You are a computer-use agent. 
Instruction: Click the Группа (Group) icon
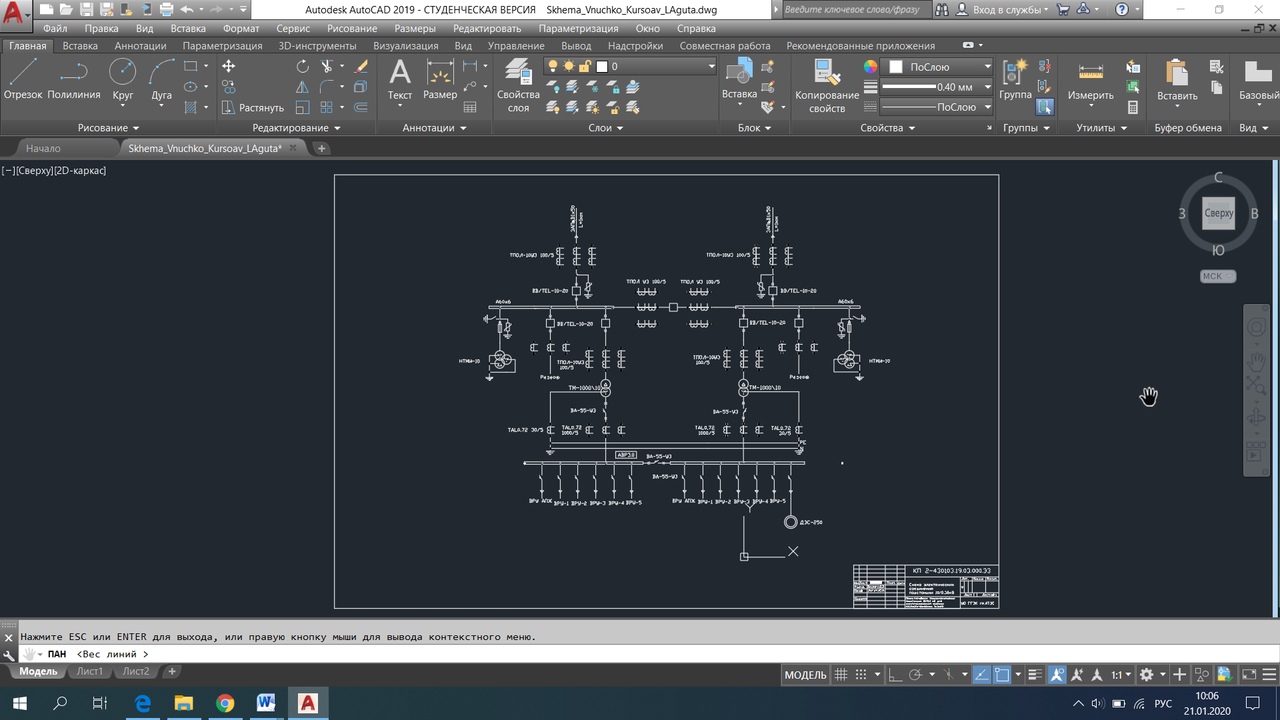tap(1015, 79)
